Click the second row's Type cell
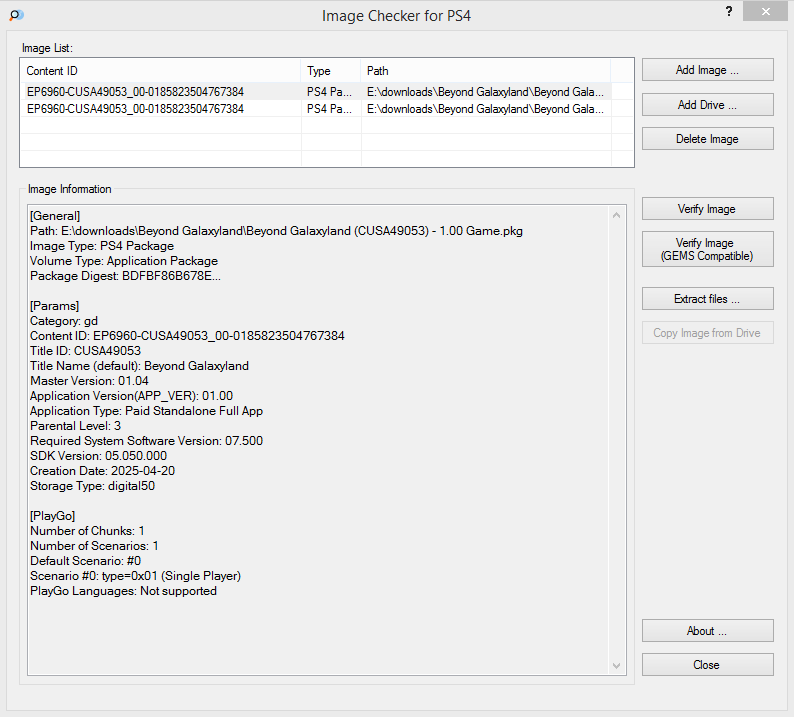The height and width of the screenshot is (717, 794). [x=331, y=109]
